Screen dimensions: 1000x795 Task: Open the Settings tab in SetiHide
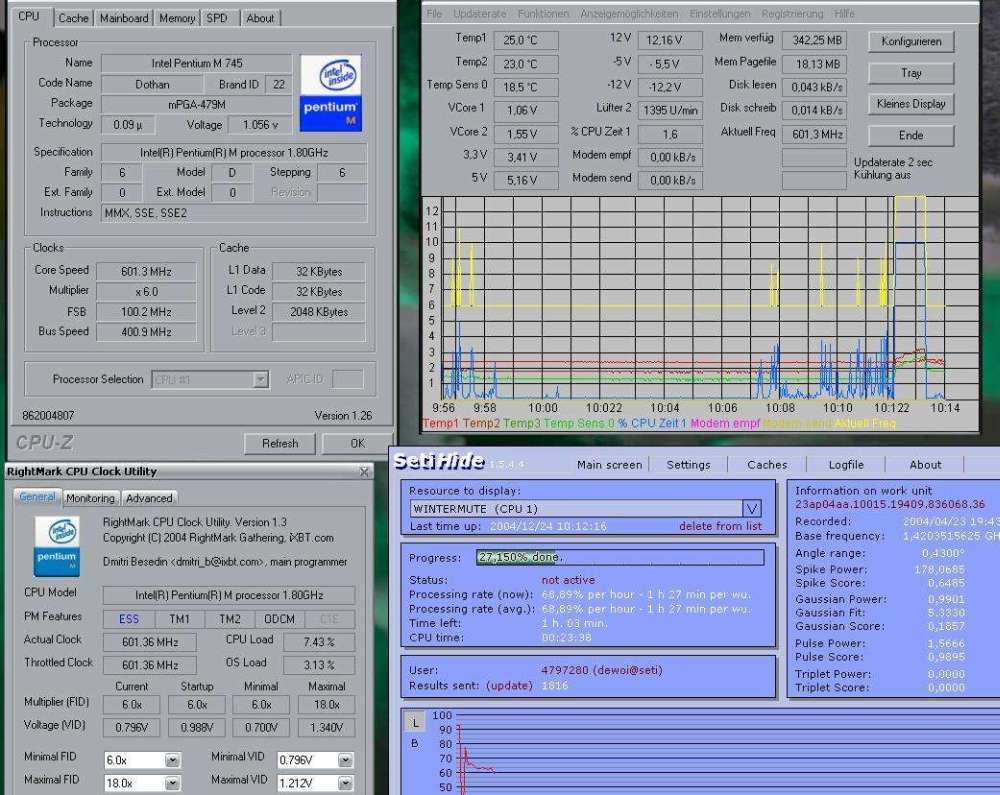[x=688, y=465]
